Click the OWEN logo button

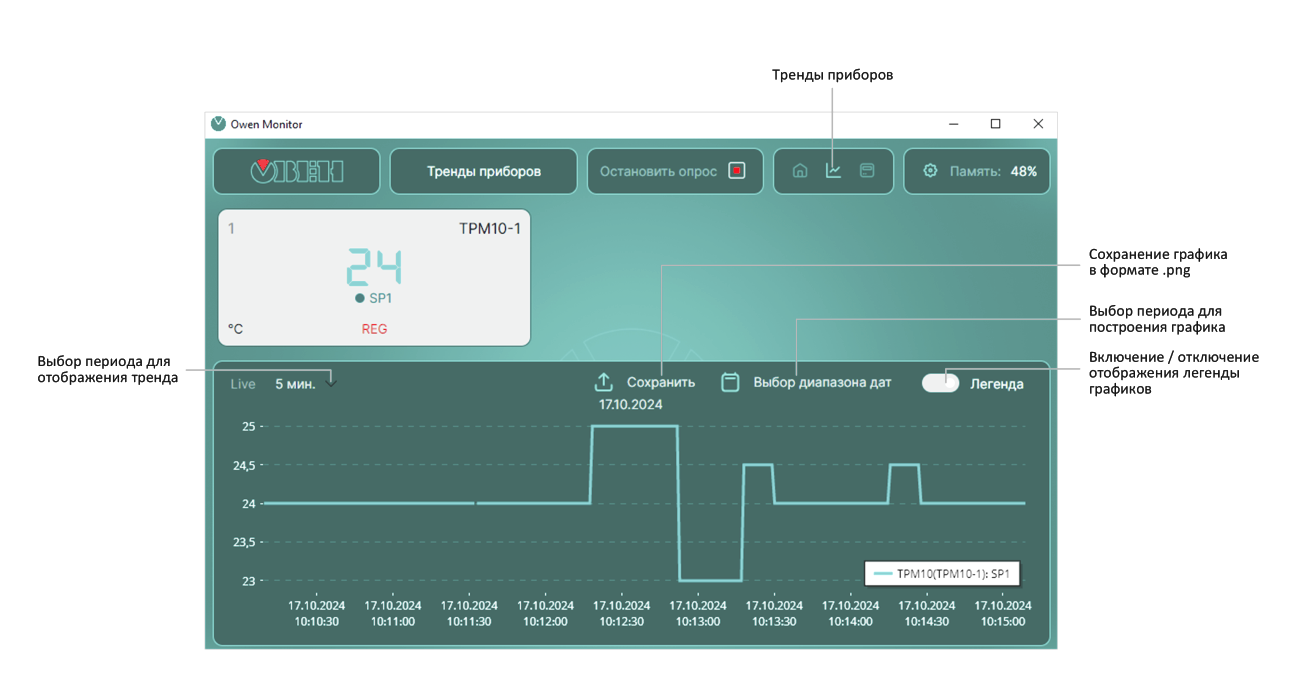[x=296, y=170]
